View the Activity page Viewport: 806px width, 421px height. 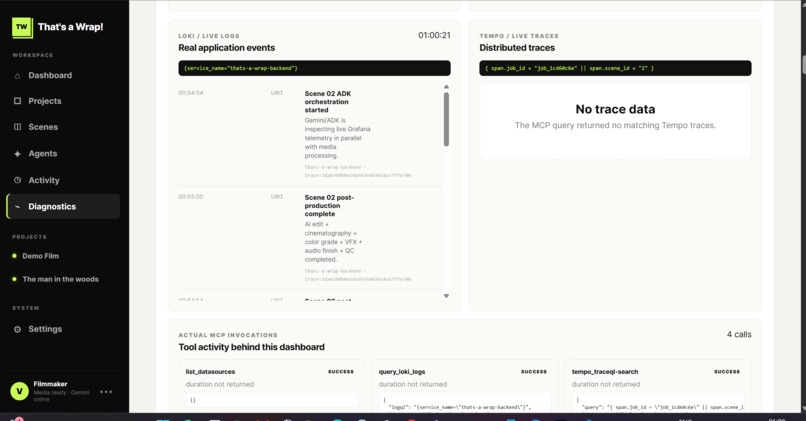pos(44,180)
